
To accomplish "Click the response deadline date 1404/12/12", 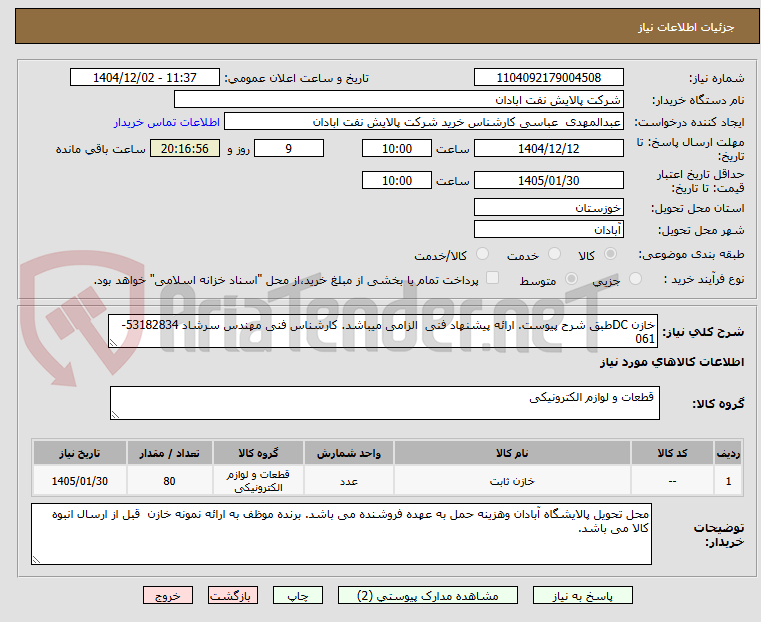I will point(548,148).
